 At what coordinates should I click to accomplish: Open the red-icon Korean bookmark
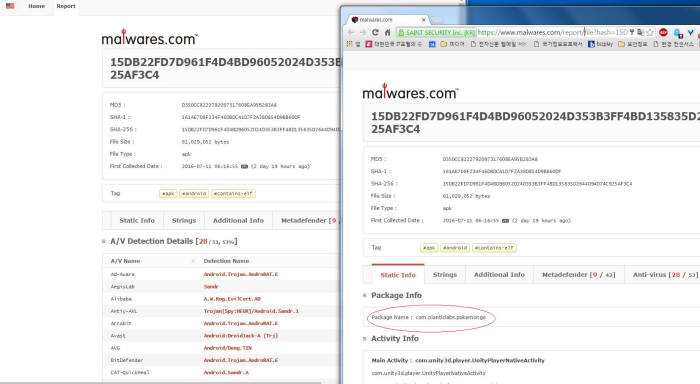[393, 44]
